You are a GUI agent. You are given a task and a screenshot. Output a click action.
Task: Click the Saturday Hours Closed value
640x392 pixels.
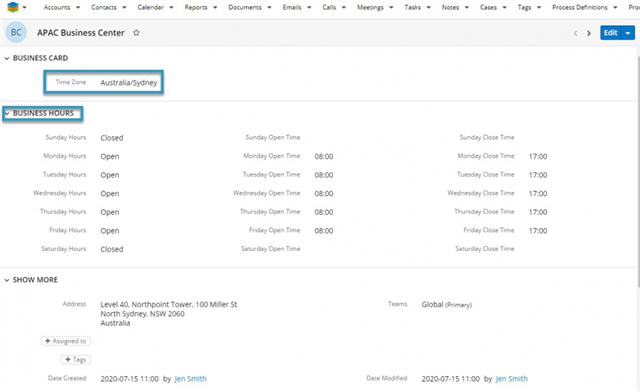tap(112, 249)
